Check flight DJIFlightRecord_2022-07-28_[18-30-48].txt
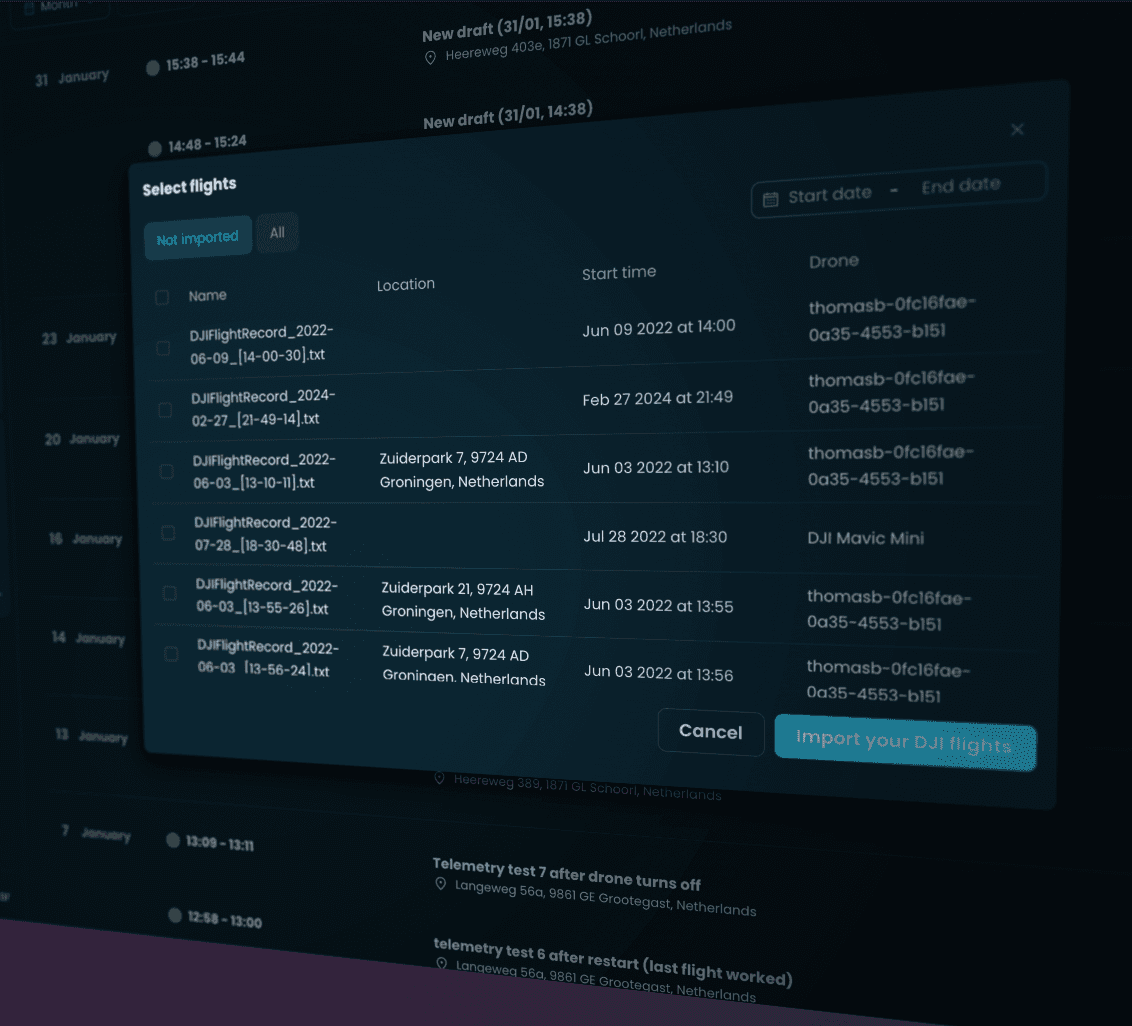The height and width of the screenshot is (1026, 1132). (x=167, y=533)
